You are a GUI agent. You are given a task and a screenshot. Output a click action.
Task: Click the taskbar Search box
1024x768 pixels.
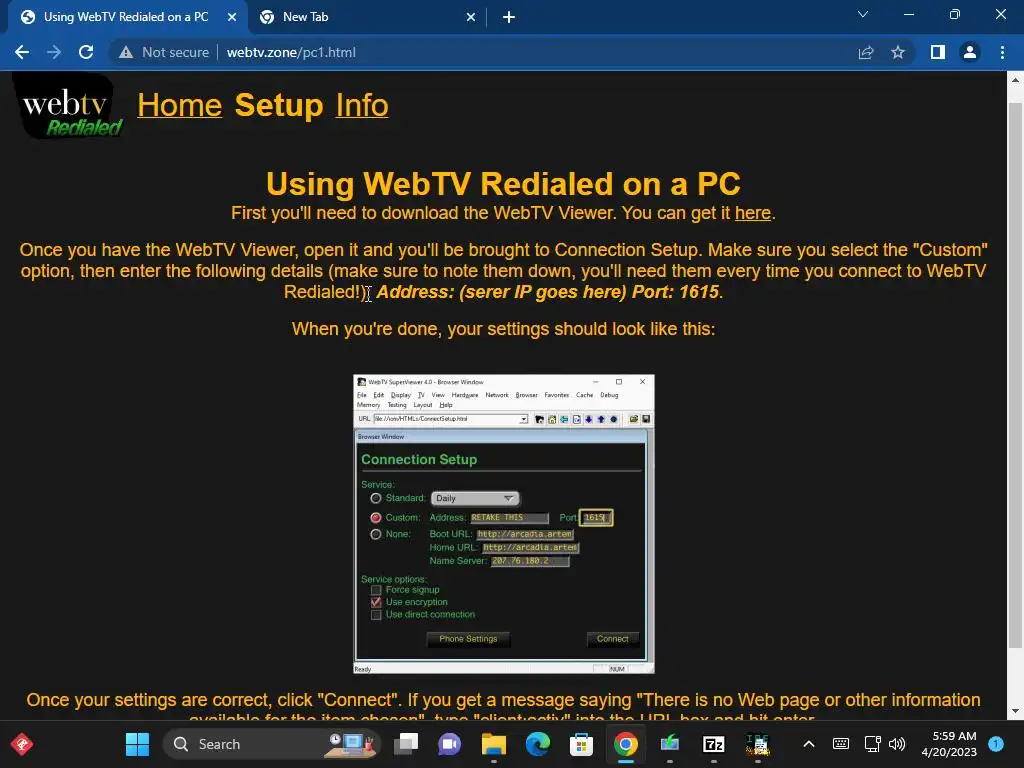click(274, 744)
